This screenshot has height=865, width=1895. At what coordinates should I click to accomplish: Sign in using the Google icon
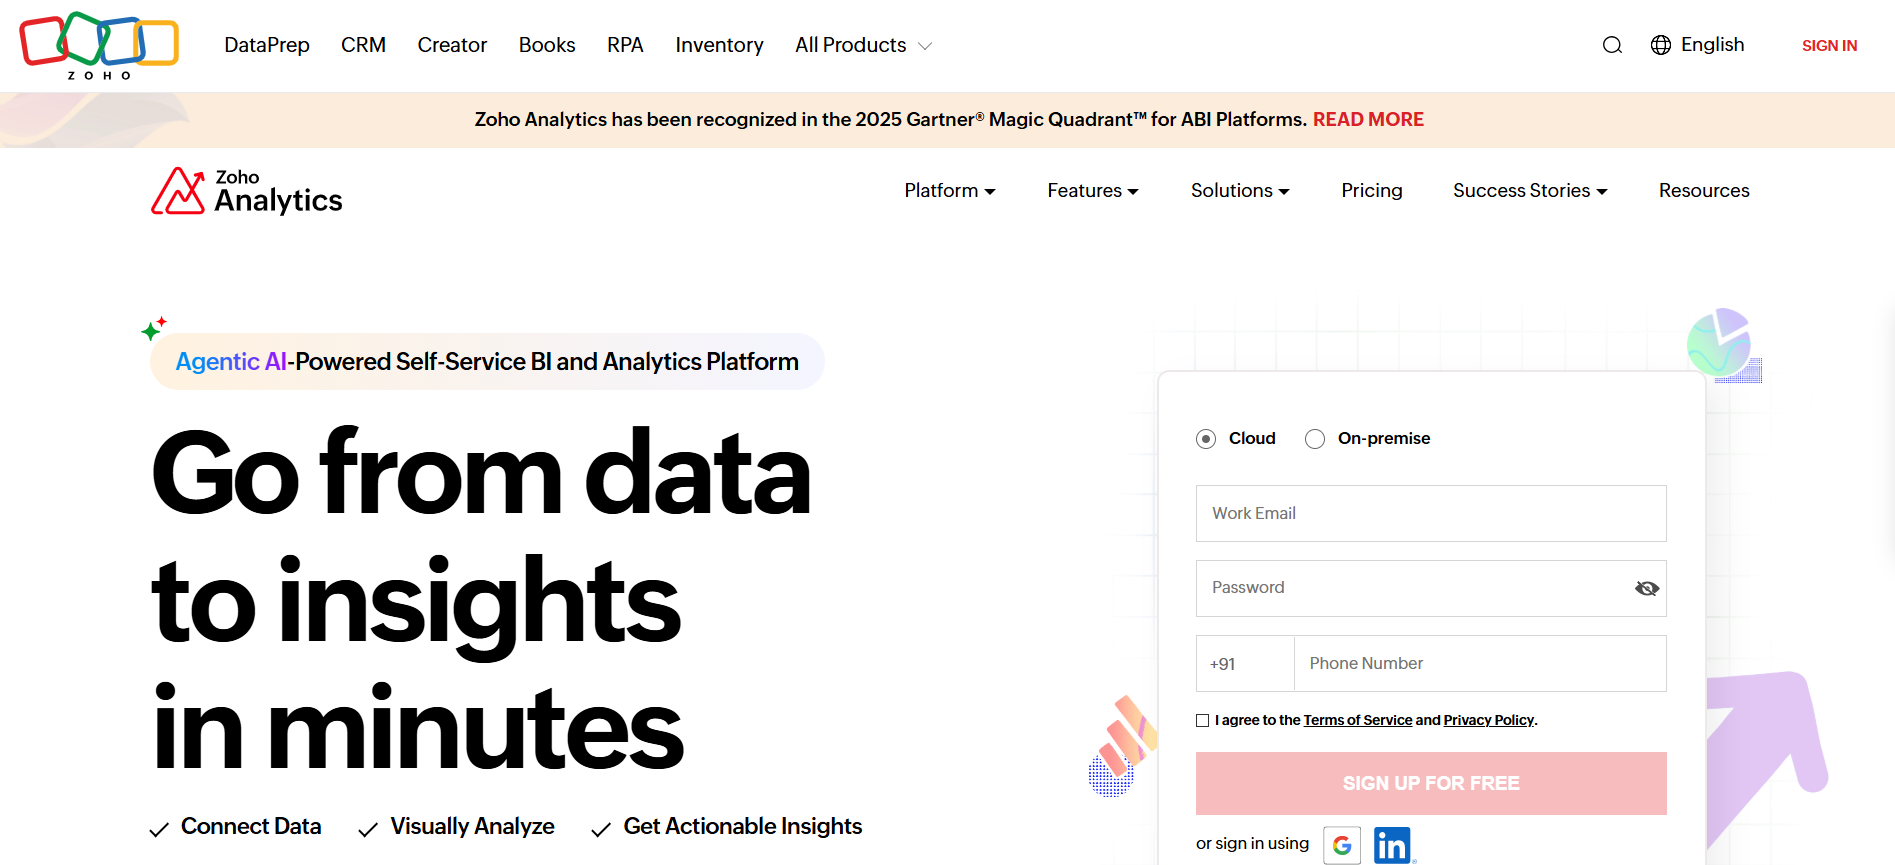tap(1342, 846)
